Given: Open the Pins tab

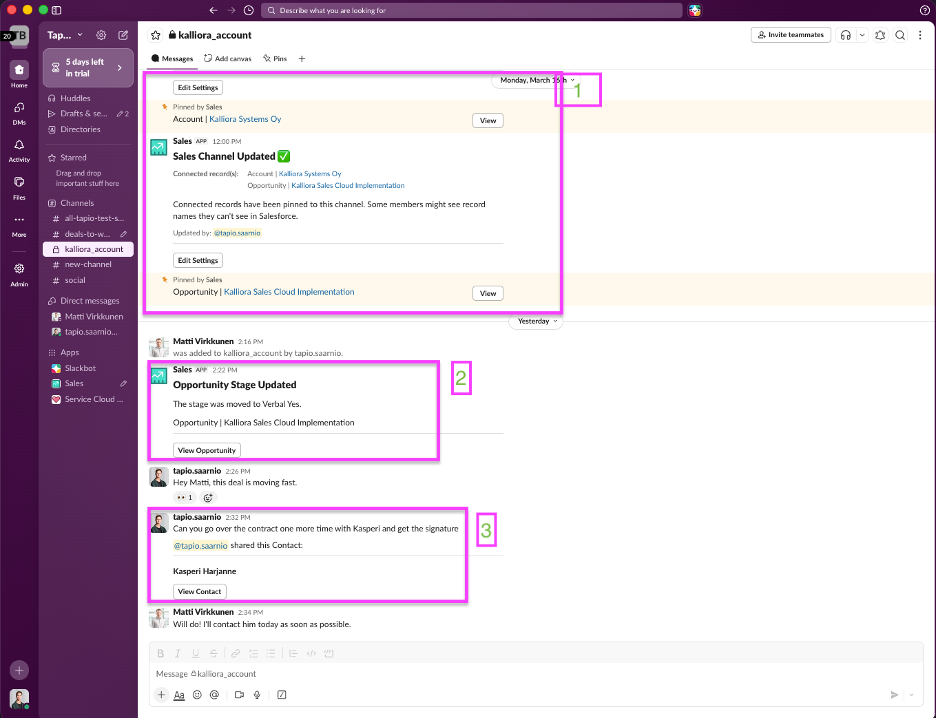Looking at the screenshot, I should click(275, 58).
